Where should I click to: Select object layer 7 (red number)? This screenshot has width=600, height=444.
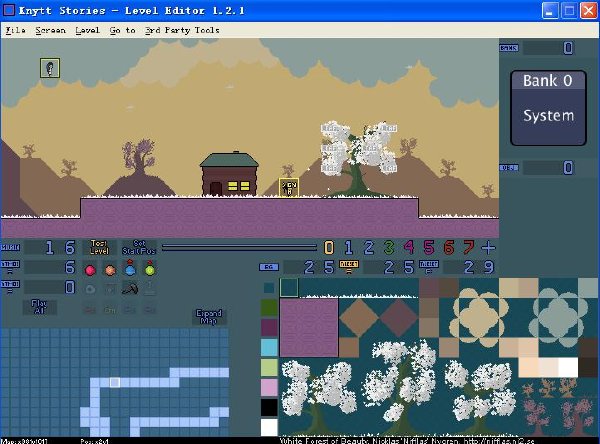point(468,248)
